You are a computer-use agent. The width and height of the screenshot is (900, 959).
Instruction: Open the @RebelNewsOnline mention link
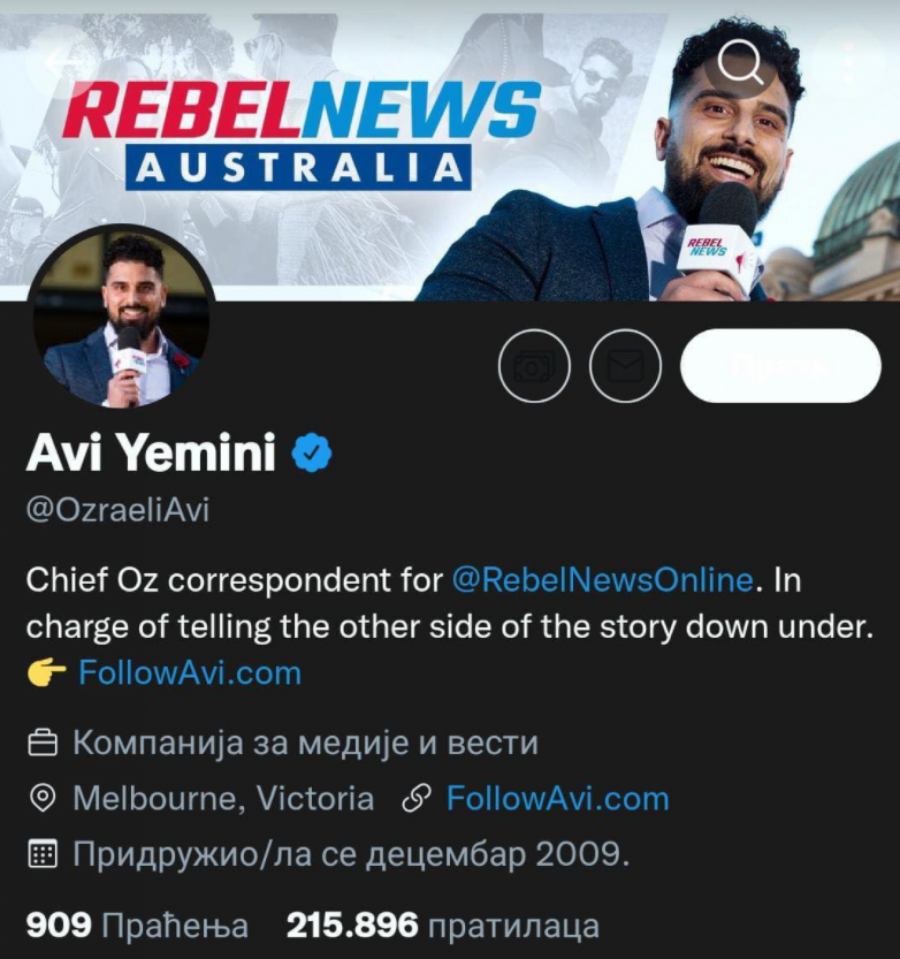[x=602, y=580]
